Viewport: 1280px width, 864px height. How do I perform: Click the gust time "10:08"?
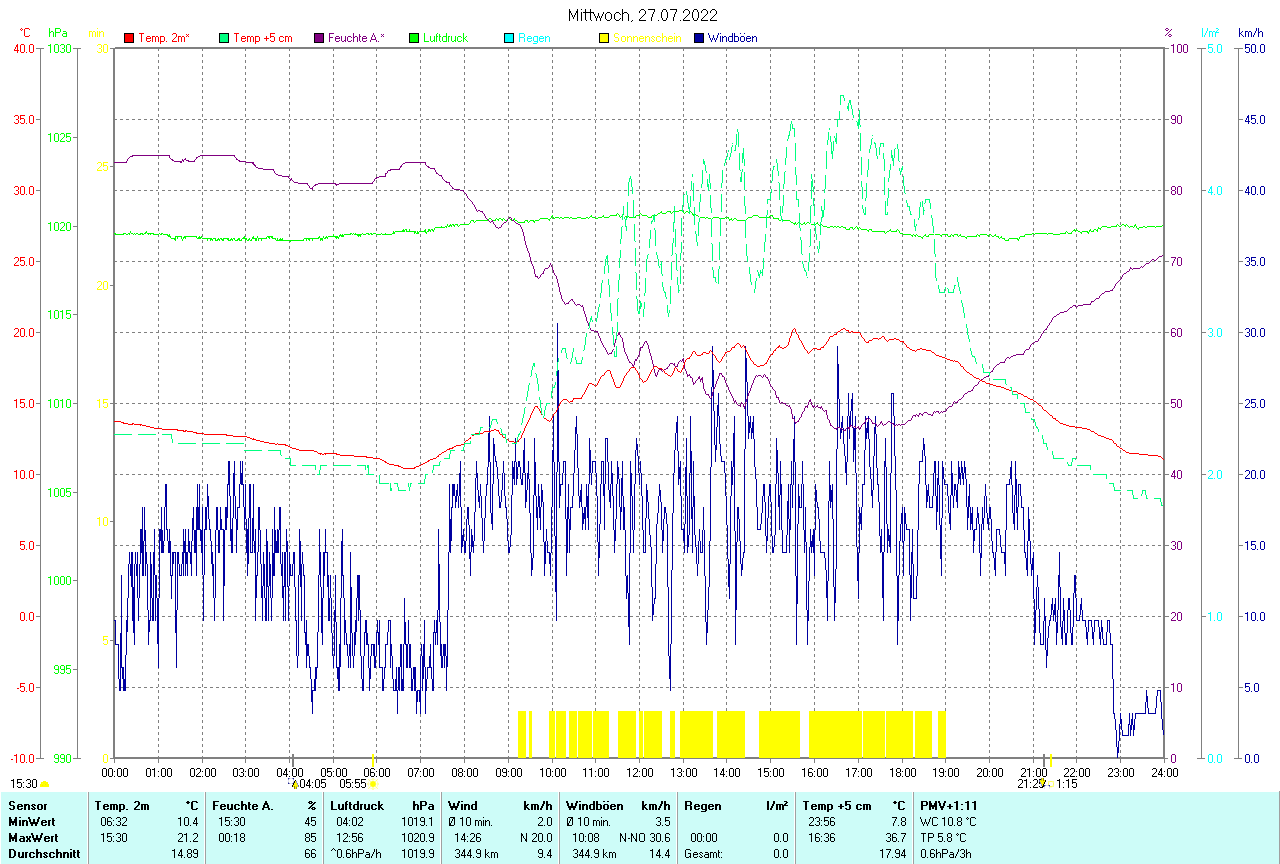click(586, 837)
